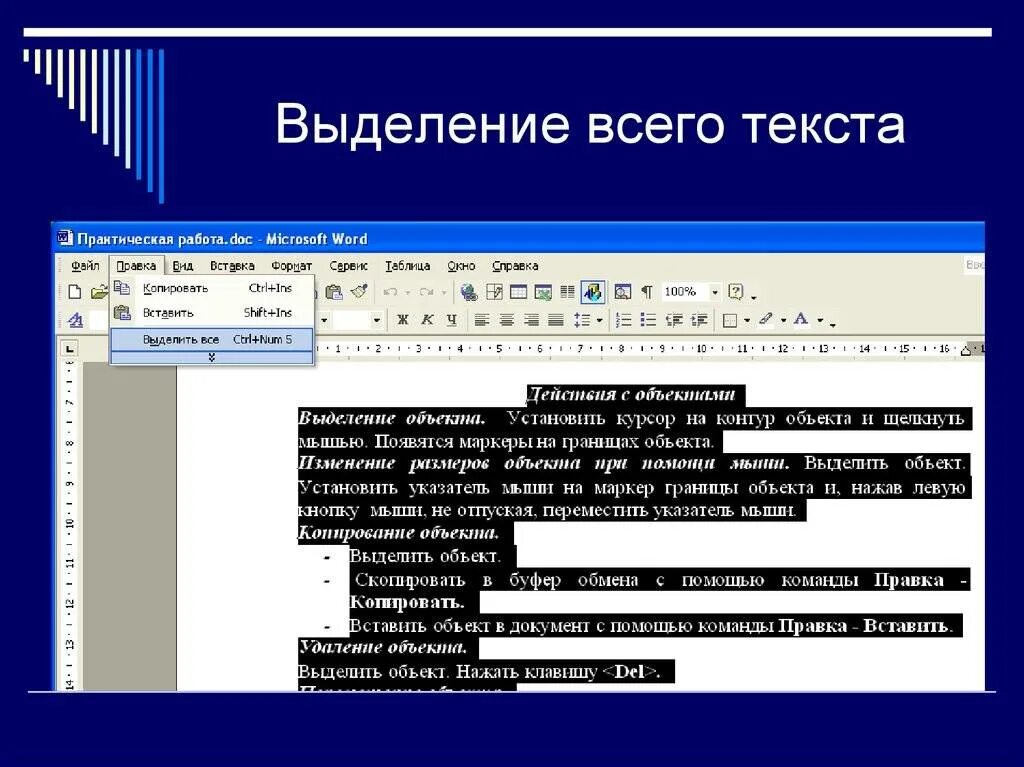
Task: Click the Outside Border icon
Action: pos(730,320)
